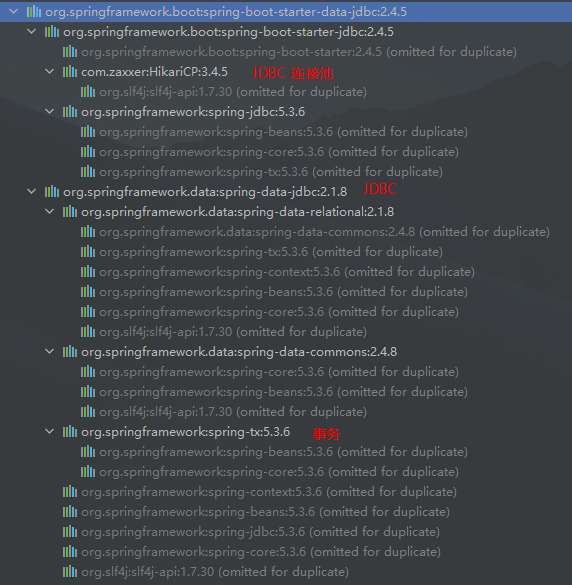Select spring-core row under expanded spring-tx
572x585 pixels.
(279, 472)
